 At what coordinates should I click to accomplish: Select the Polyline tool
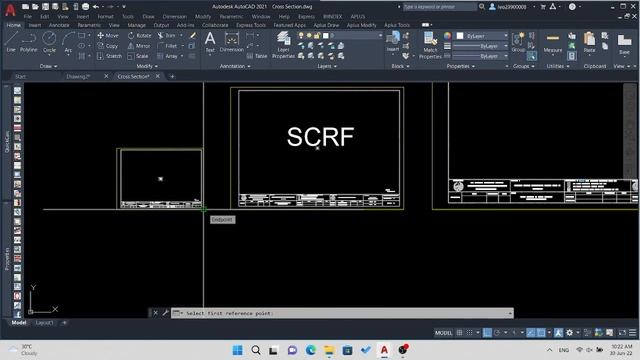pyautogui.click(x=29, y=42)
